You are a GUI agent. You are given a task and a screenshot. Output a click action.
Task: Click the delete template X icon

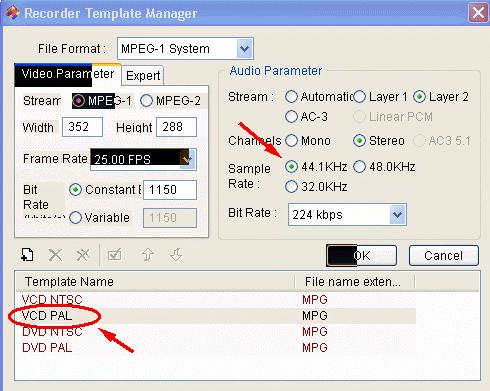pos(55,255)
